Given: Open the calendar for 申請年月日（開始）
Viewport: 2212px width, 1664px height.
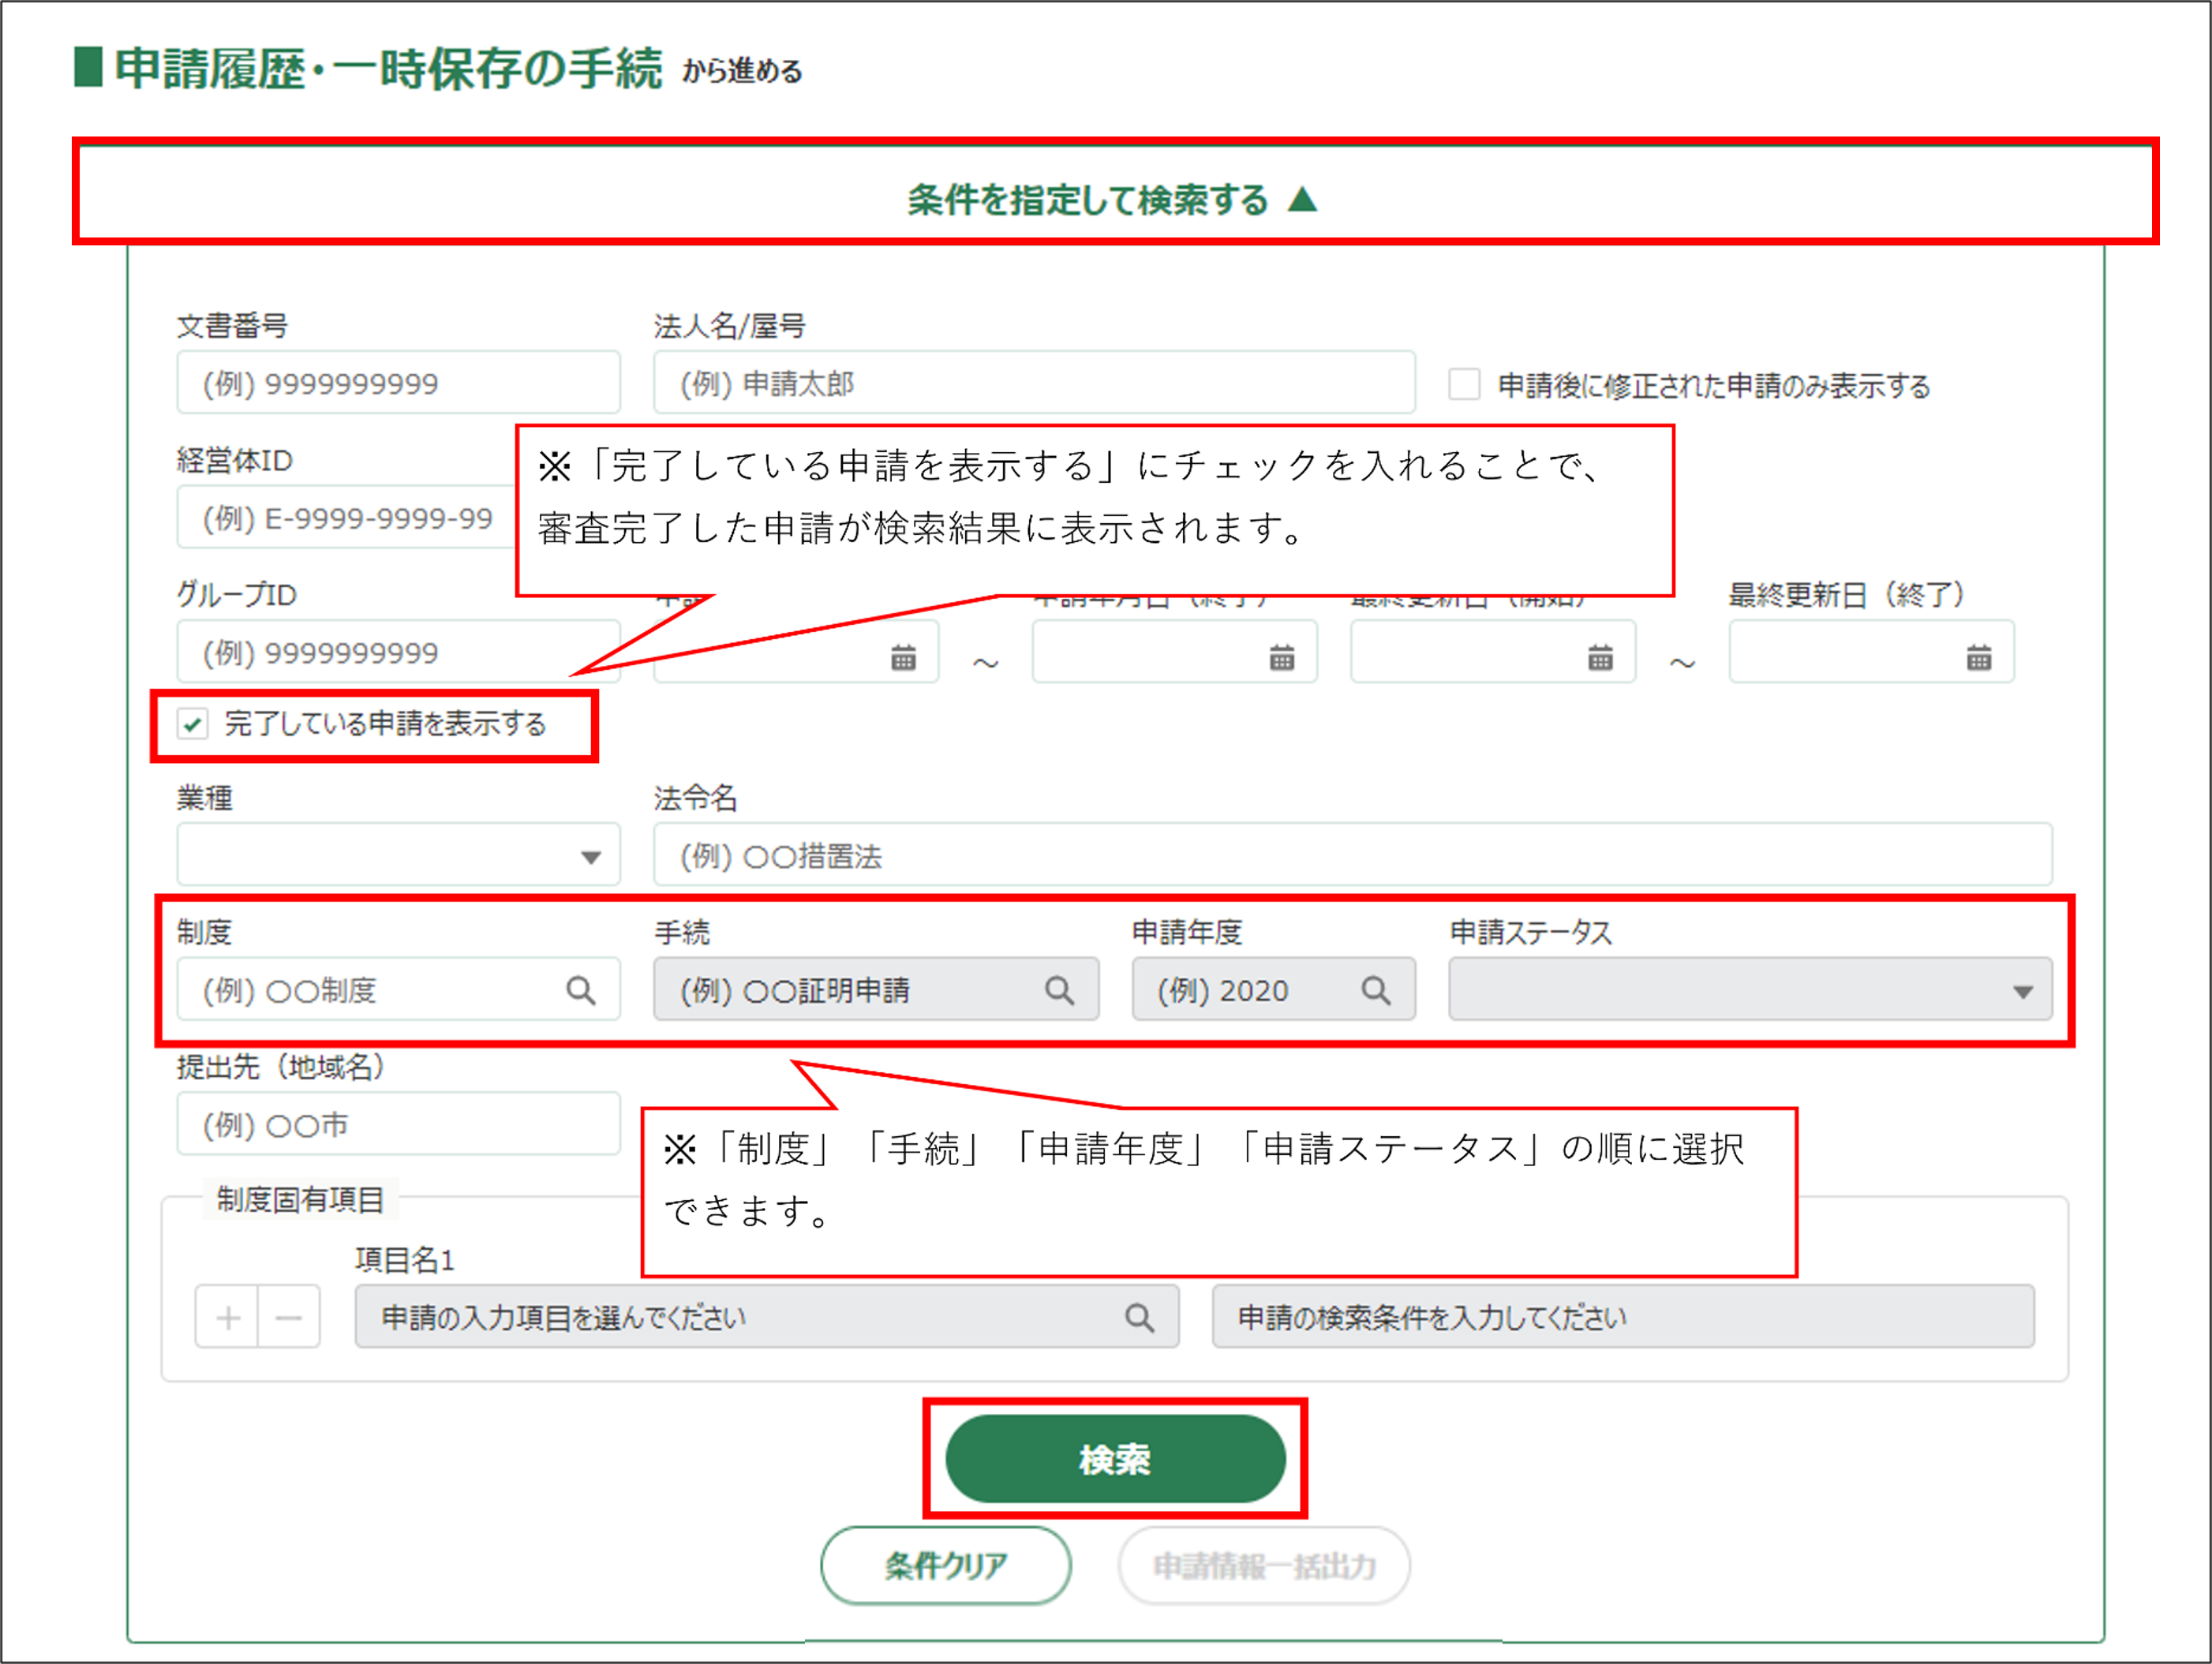Looking at the screenshot, I should tap(903, 657).
